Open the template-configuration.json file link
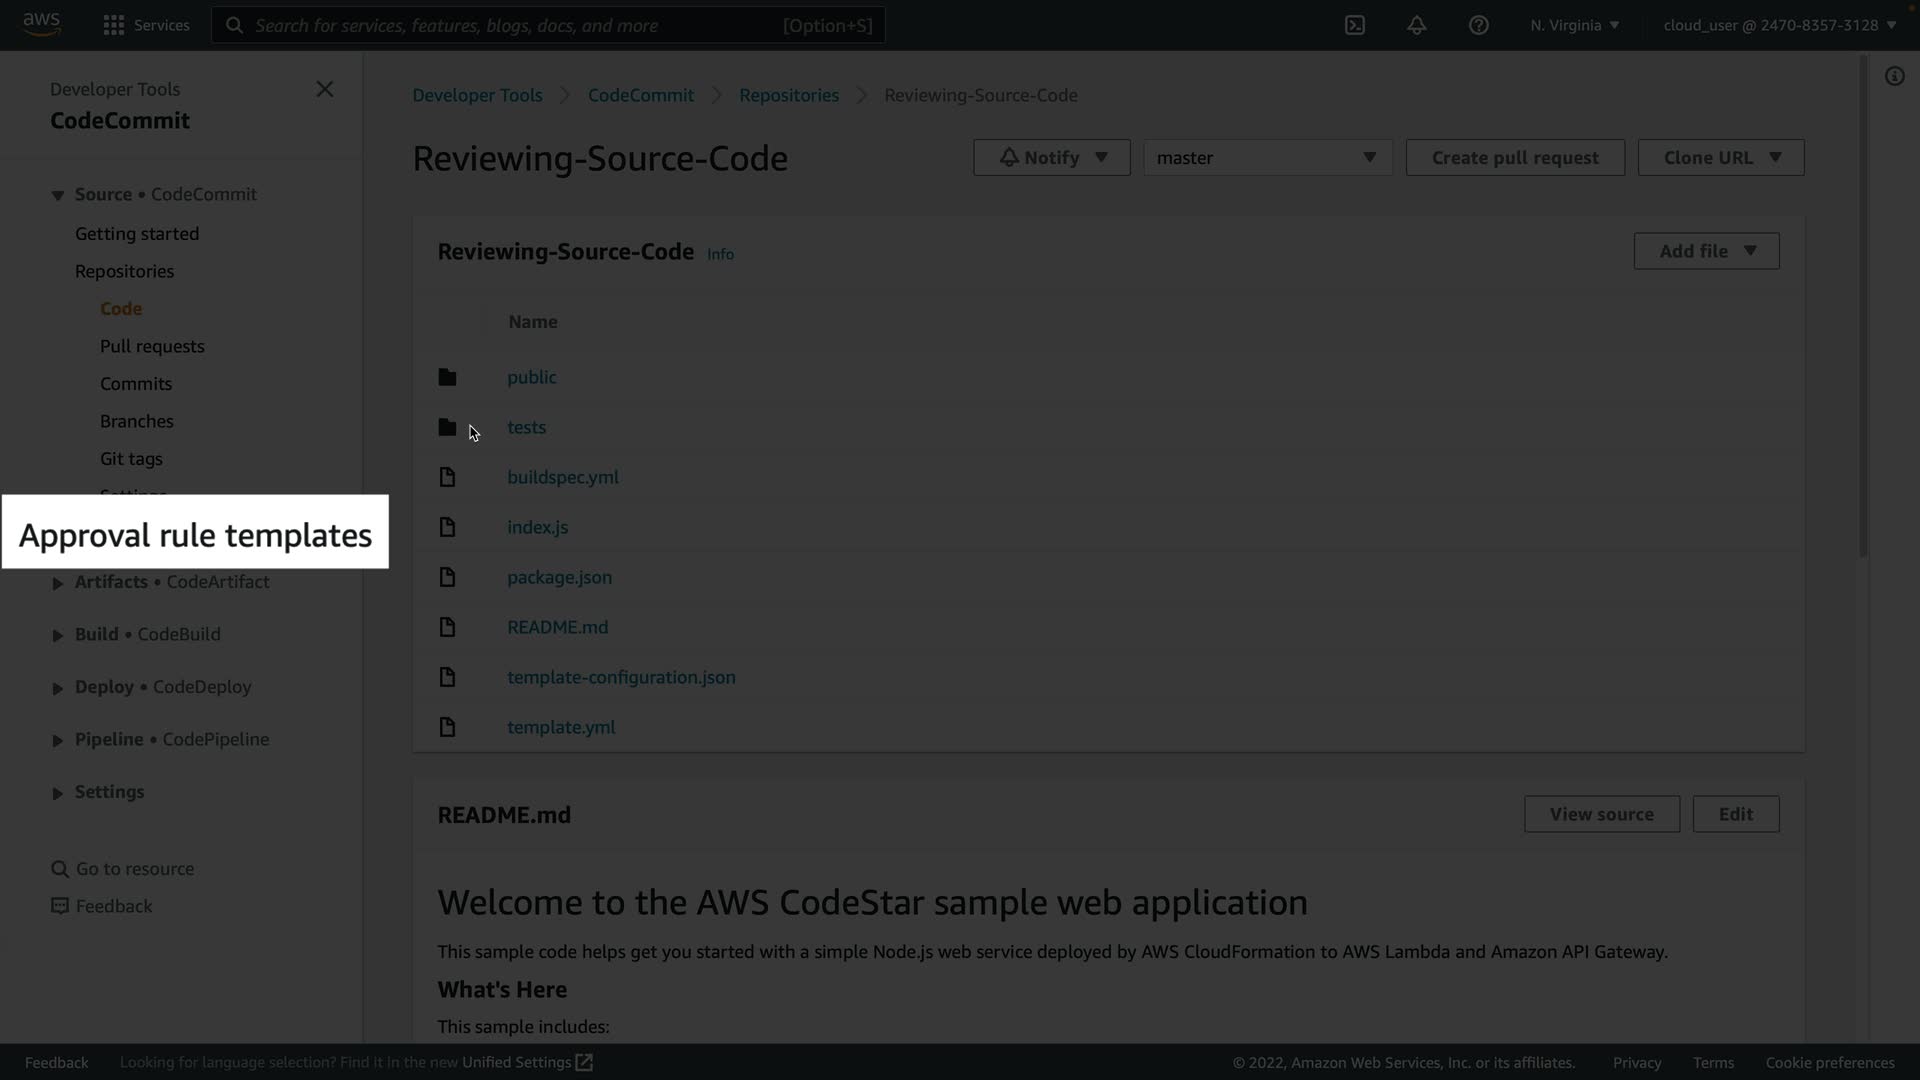Image resolution: width=1920 pixels, height=1080 pixels. (621, 677)
